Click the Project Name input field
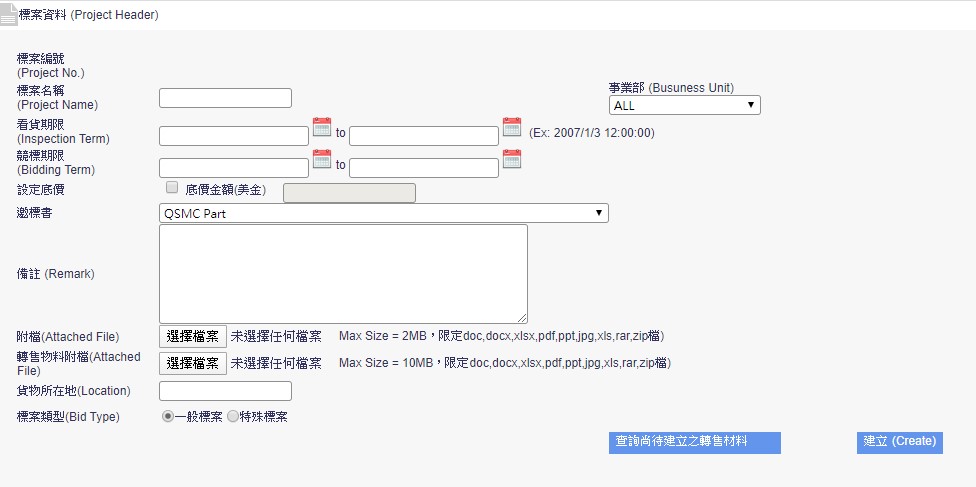The height and width of the screenshot is (487, 976). [225, 98]
